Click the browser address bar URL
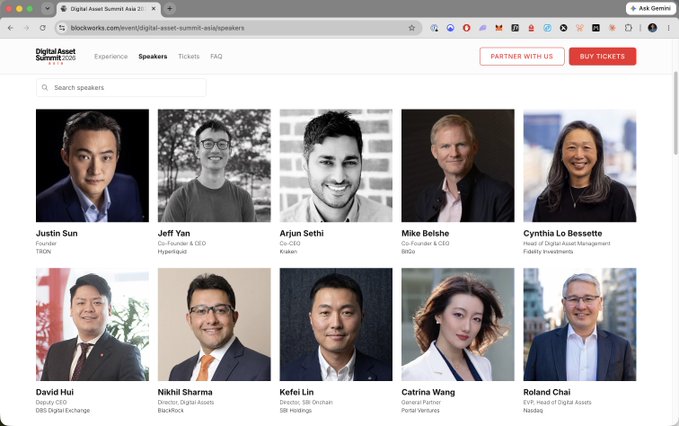Screen dimensions: 679x426 (158, 28)
